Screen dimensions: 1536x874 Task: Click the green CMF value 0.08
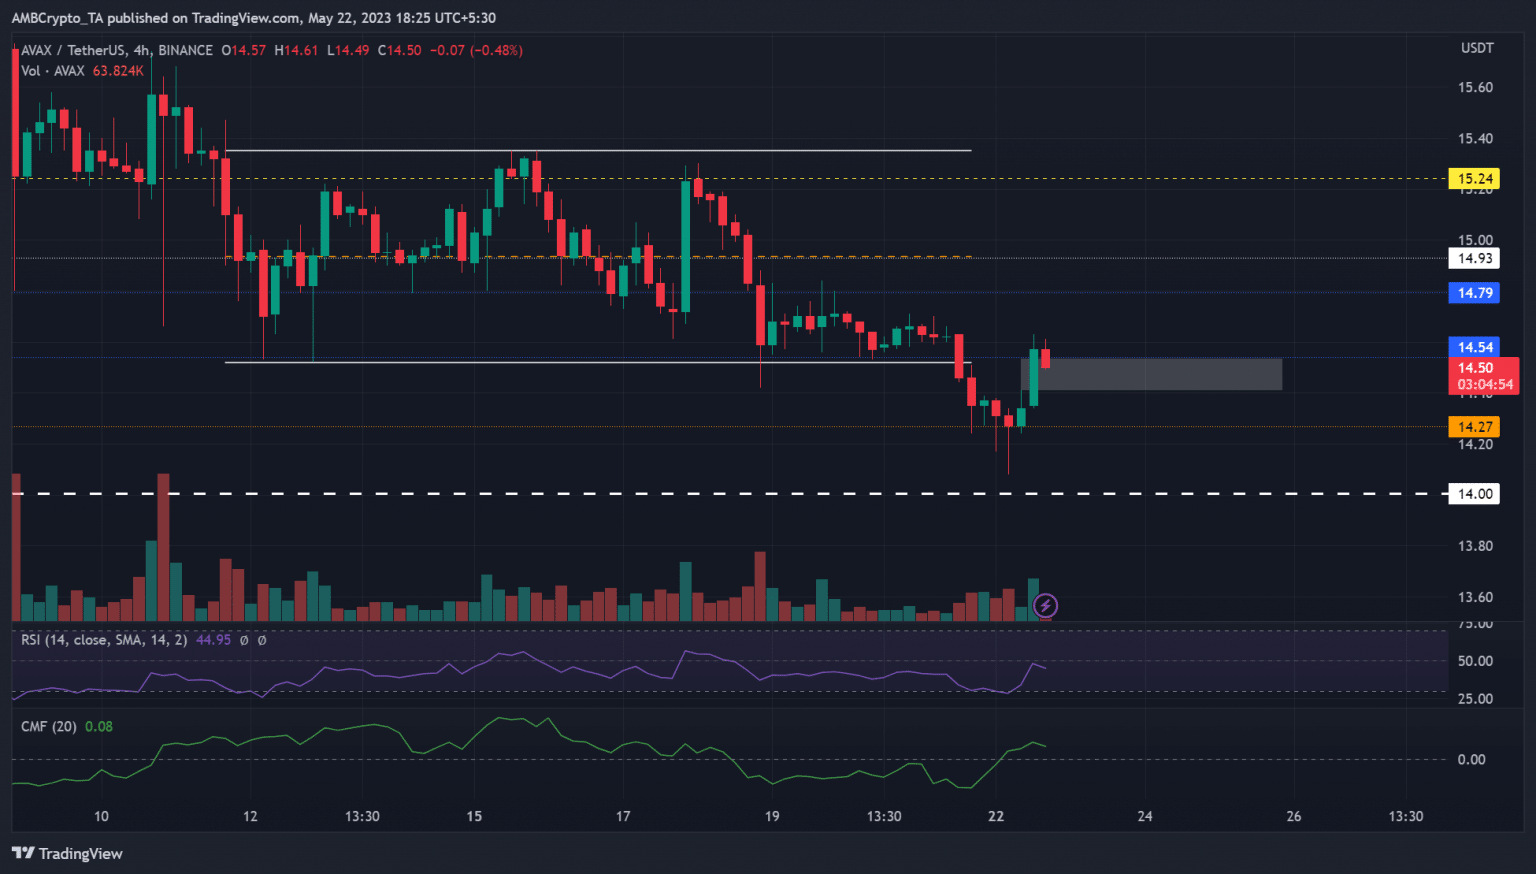pyautogui.click(x=99, y=727)
